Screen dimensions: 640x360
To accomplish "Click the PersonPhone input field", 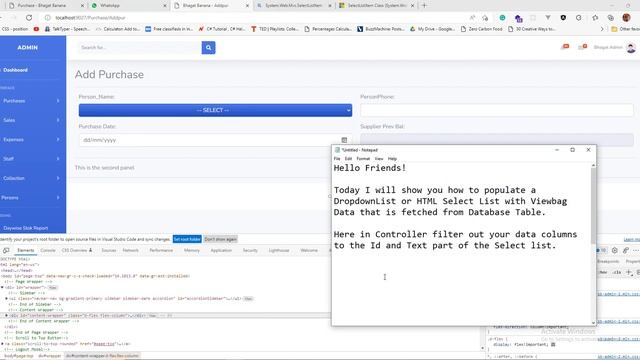I will pyautogui.click(x=497, y=110).
